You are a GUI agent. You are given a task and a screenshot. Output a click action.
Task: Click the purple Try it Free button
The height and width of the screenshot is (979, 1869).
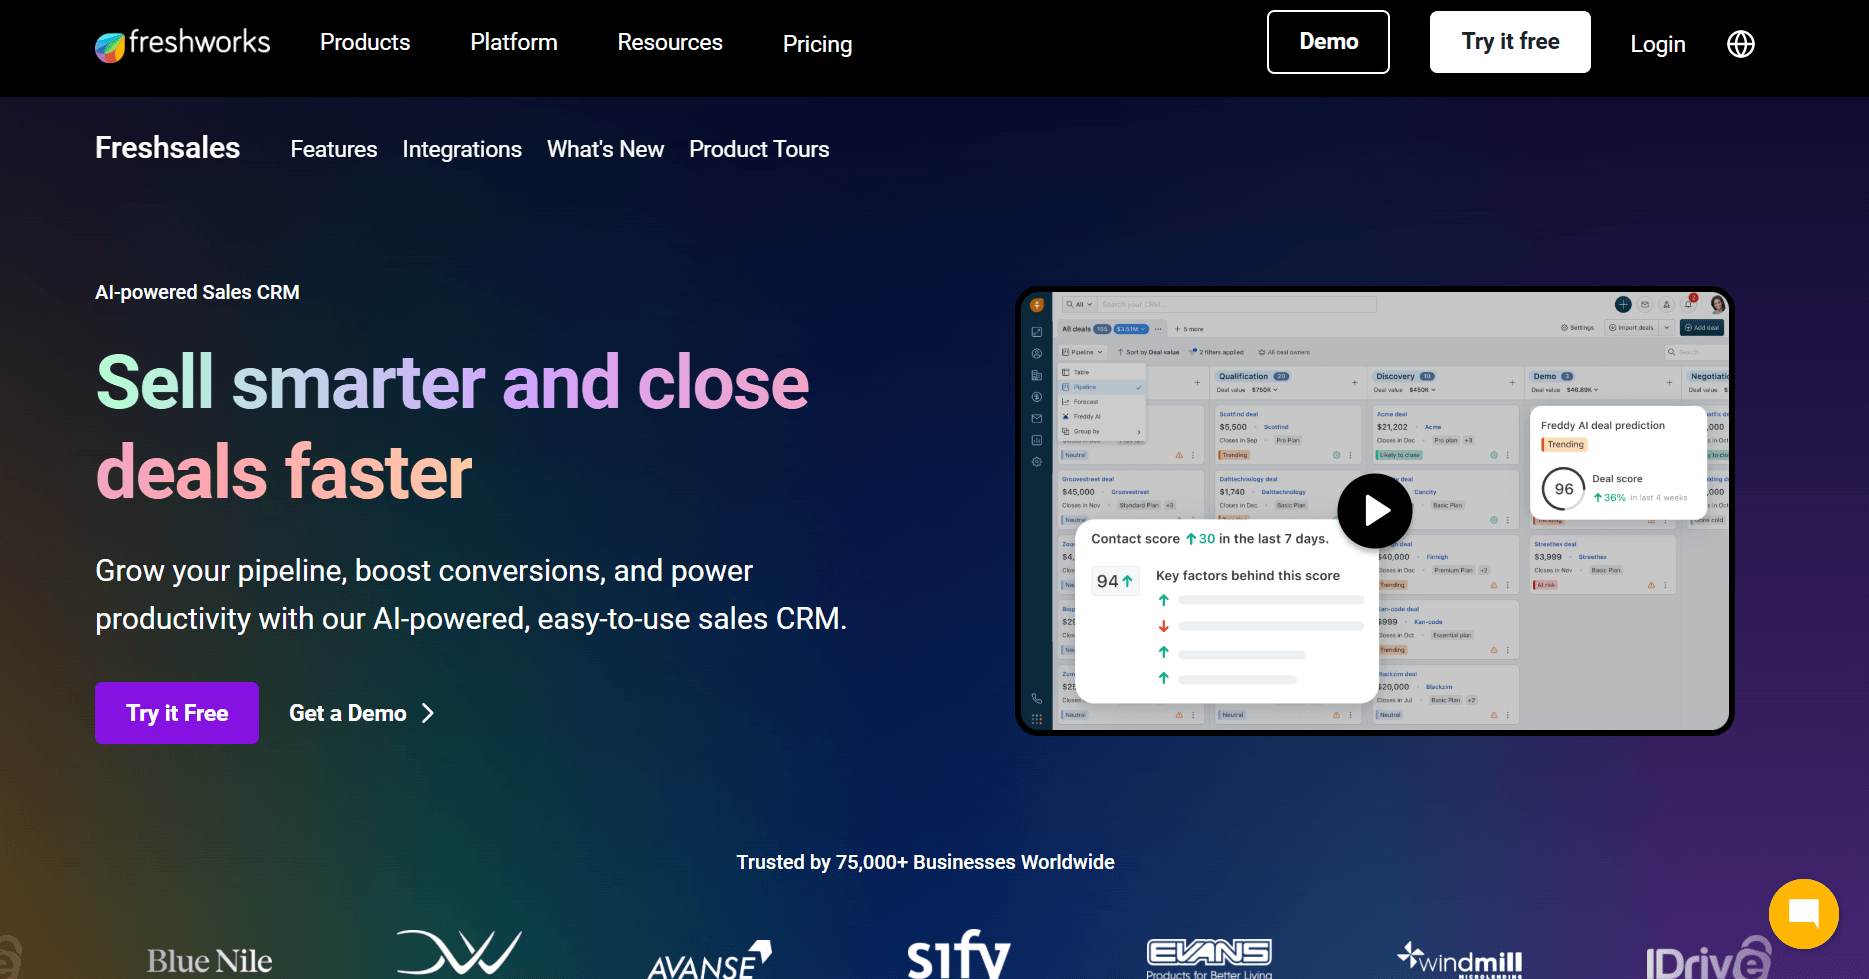coord(177,713)
